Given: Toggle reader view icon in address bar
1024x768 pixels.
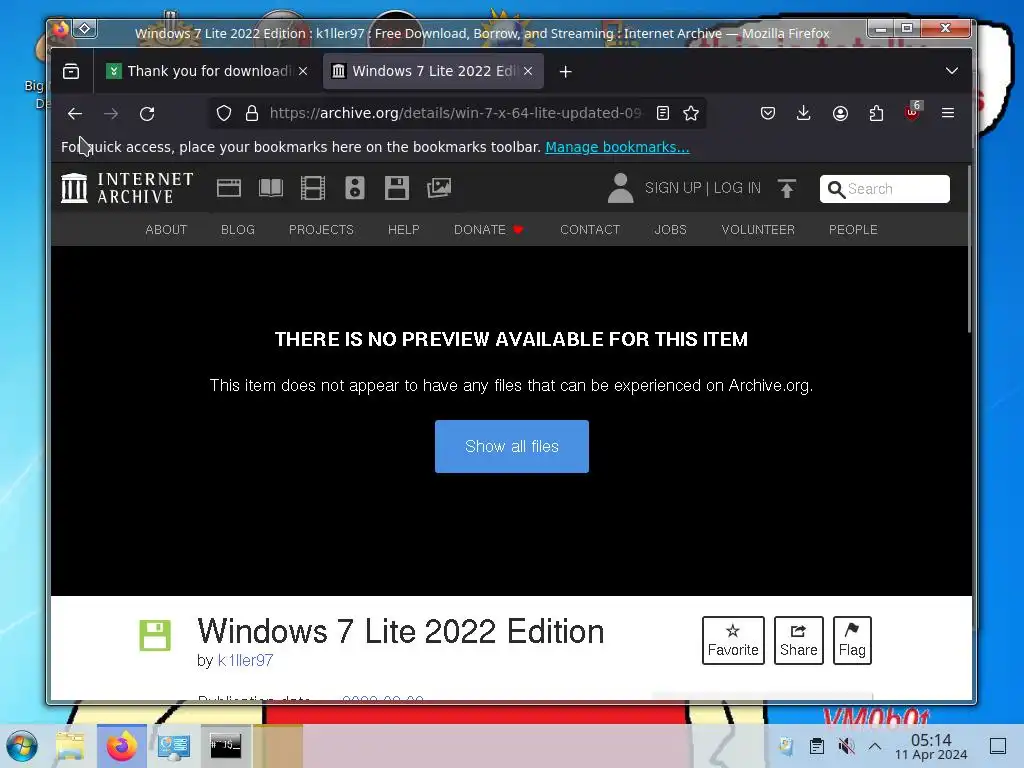Looking at the screenshot, I should coord(663,114).
